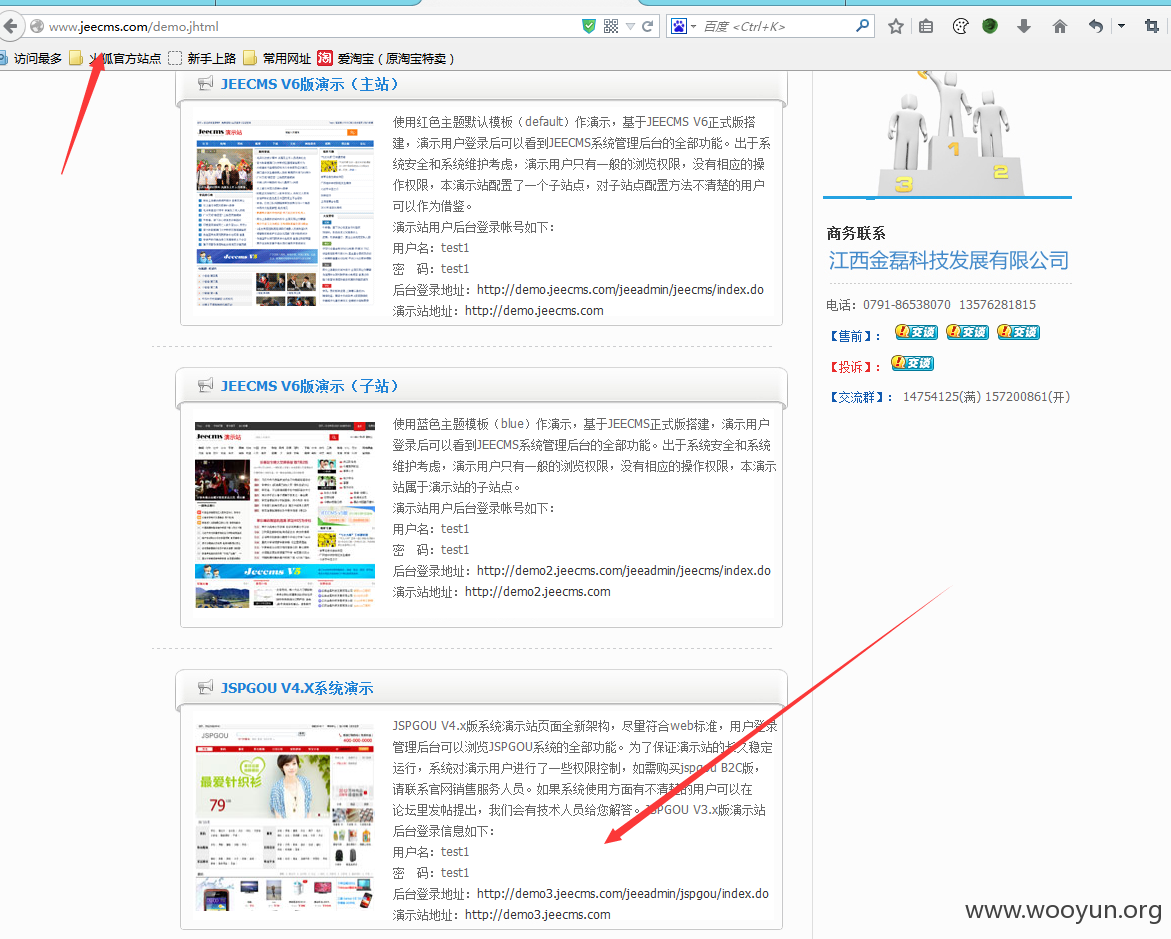
Task: Open the 爱淘宝 bookmark
Action: (x=385, y=58)
